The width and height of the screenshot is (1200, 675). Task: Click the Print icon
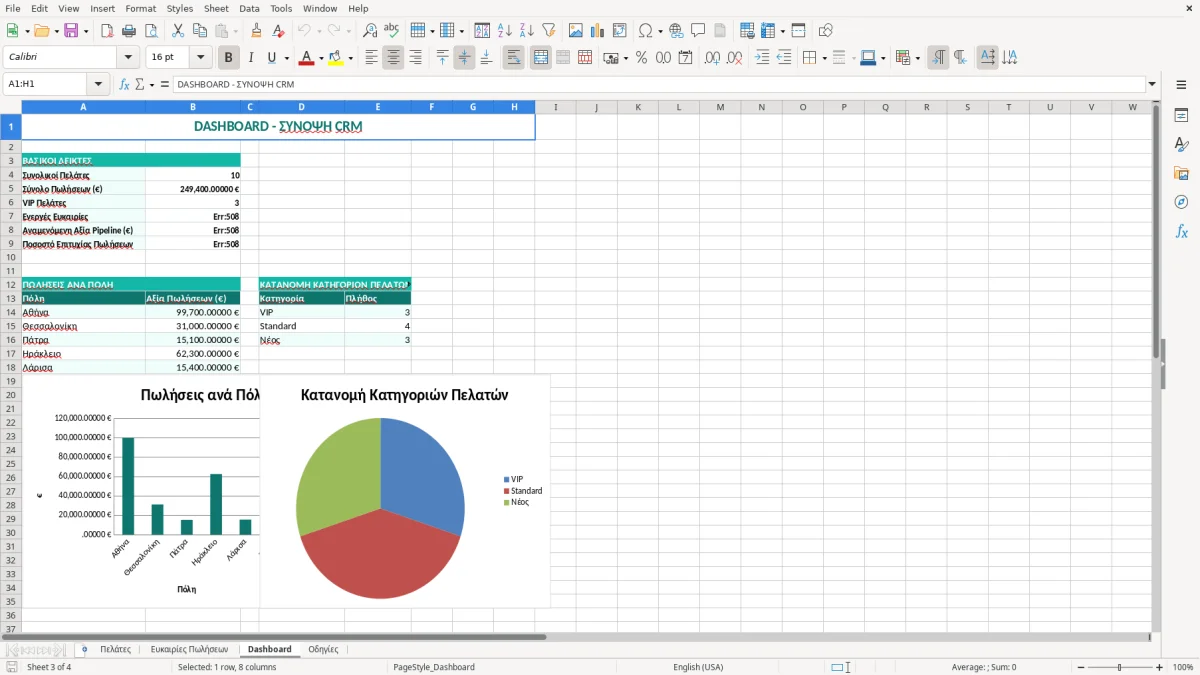tap(129, 31)
